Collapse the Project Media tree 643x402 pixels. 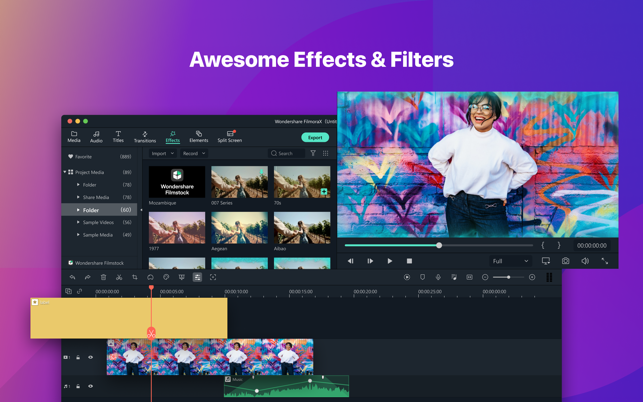65,172
